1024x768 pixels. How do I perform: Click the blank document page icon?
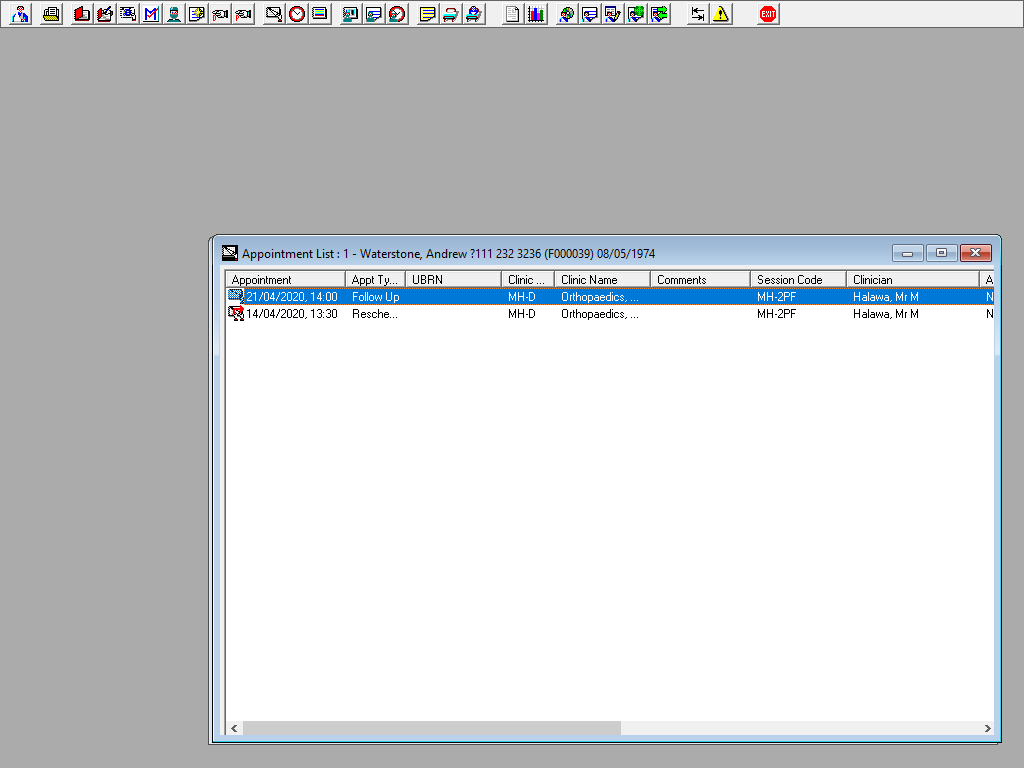point(513,14)
